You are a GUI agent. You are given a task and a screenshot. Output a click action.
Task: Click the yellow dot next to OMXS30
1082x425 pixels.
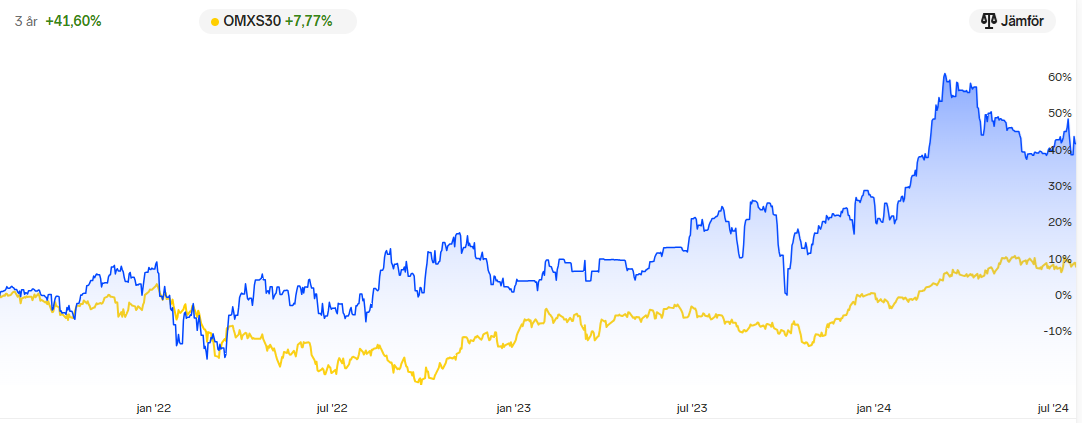215,21
